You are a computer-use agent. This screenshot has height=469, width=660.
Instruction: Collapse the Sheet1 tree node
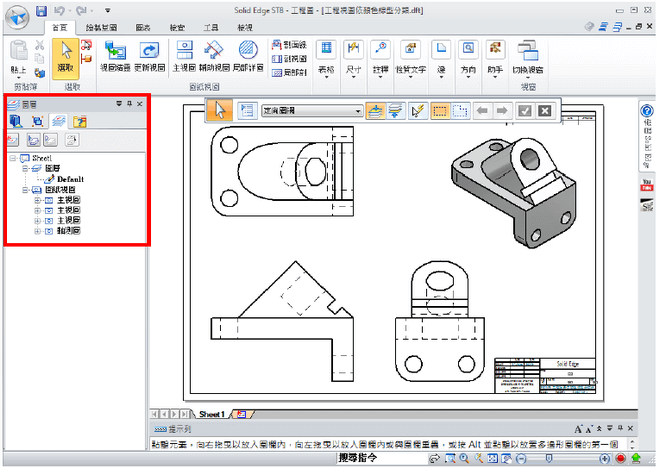[x=11, y=158]
